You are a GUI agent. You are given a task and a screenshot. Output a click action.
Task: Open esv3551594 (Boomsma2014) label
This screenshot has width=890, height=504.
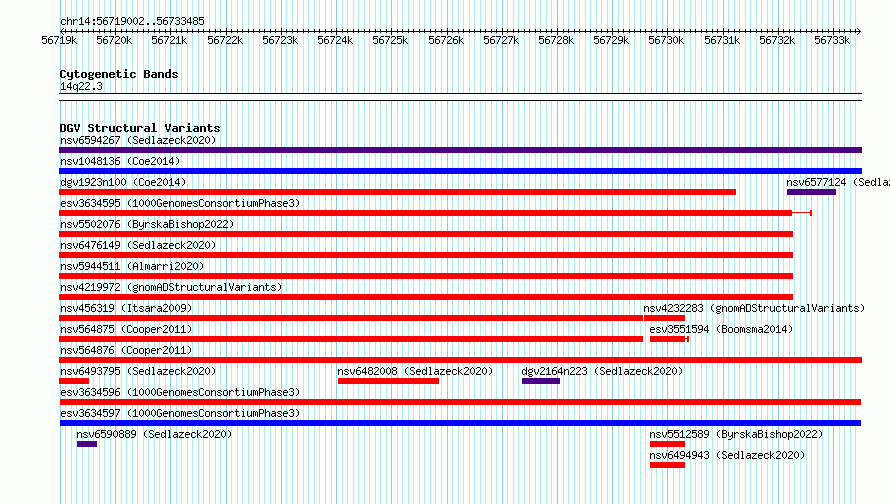721,329
